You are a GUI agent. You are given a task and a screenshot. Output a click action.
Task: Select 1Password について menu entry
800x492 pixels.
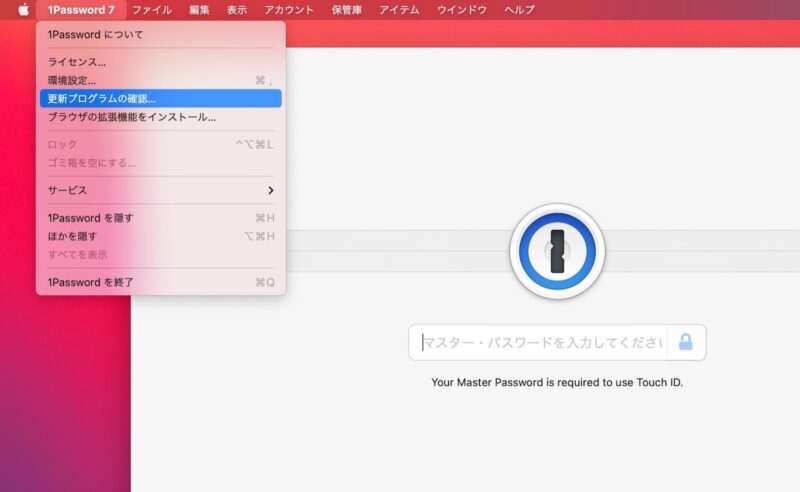(x=160, y=35)
